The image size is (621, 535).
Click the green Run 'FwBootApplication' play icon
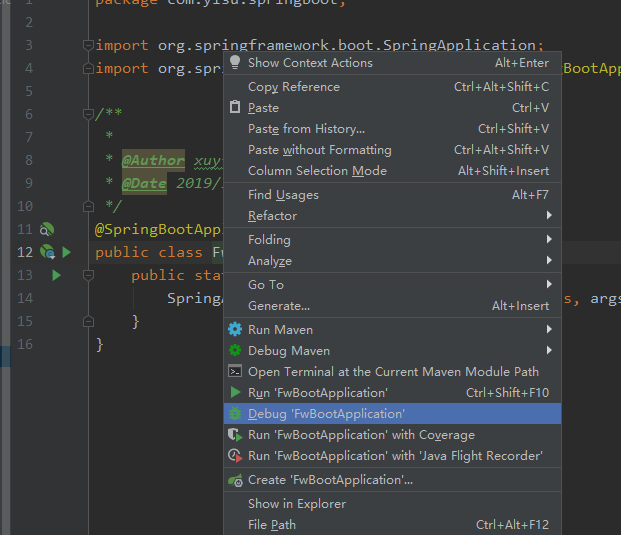point(235,393)
